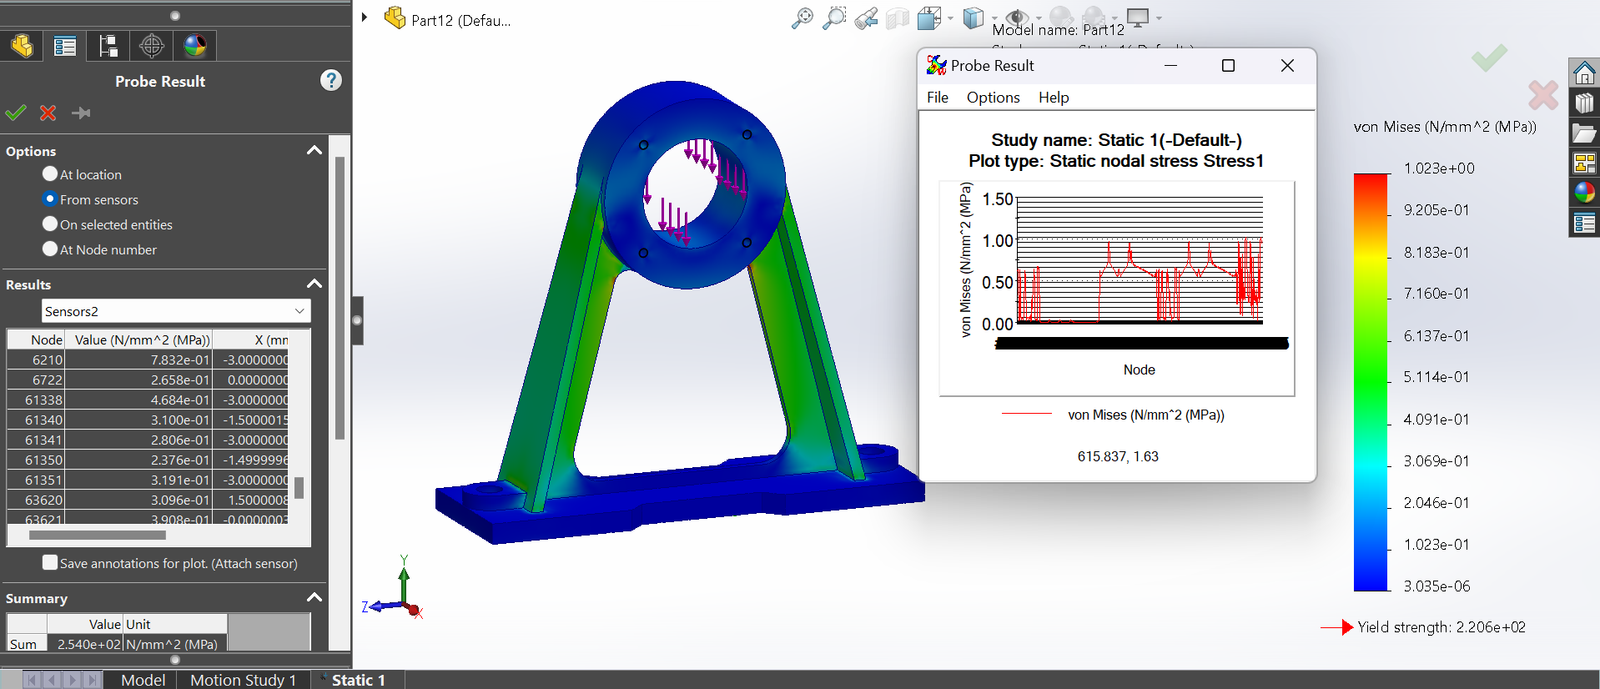
Task: Click the red X to cancel probe
Action: tap(48, 113)
